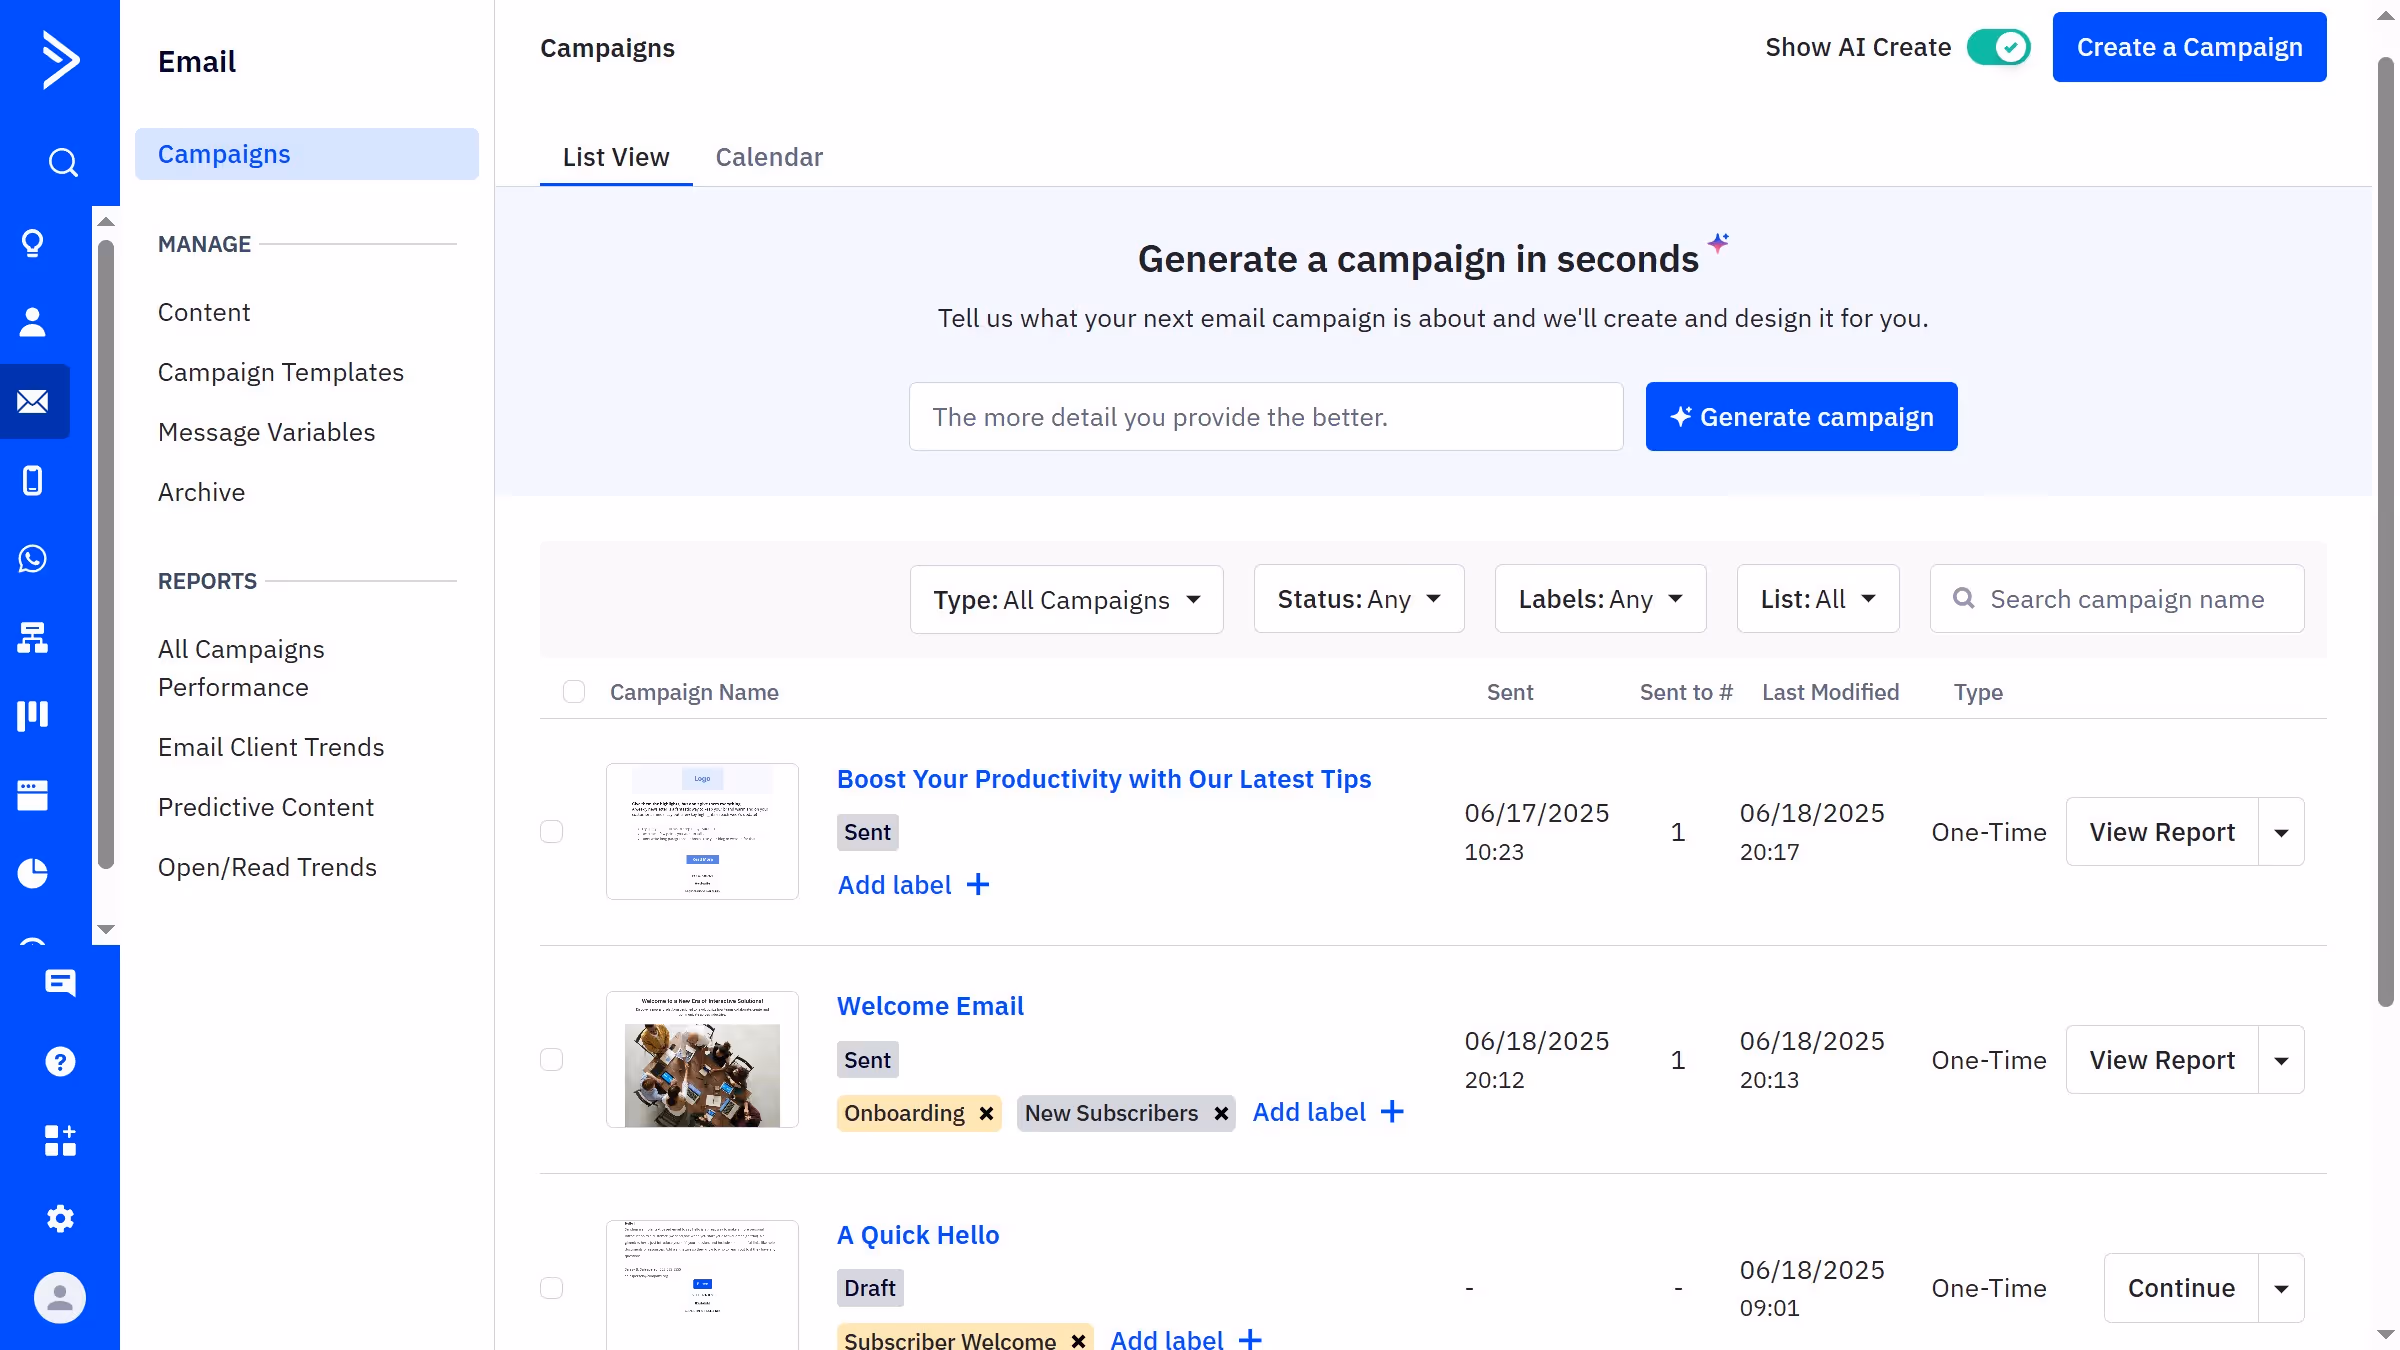Viewport: 2400px width, 1350px height.
Task: Expand the Status: Any filter dropdown
Action: pyautogui.click(x=1358, y=599)
